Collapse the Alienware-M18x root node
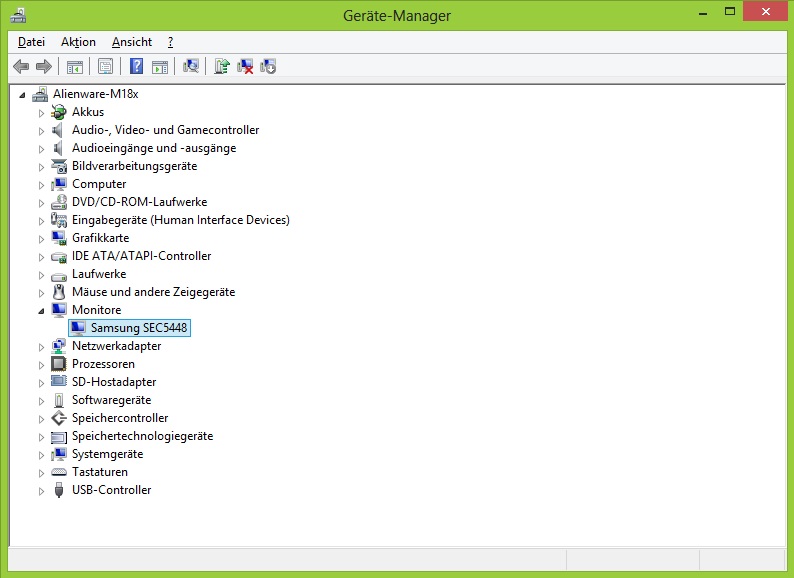This screenshot has height=578, width=794. (x=23, y=94)
